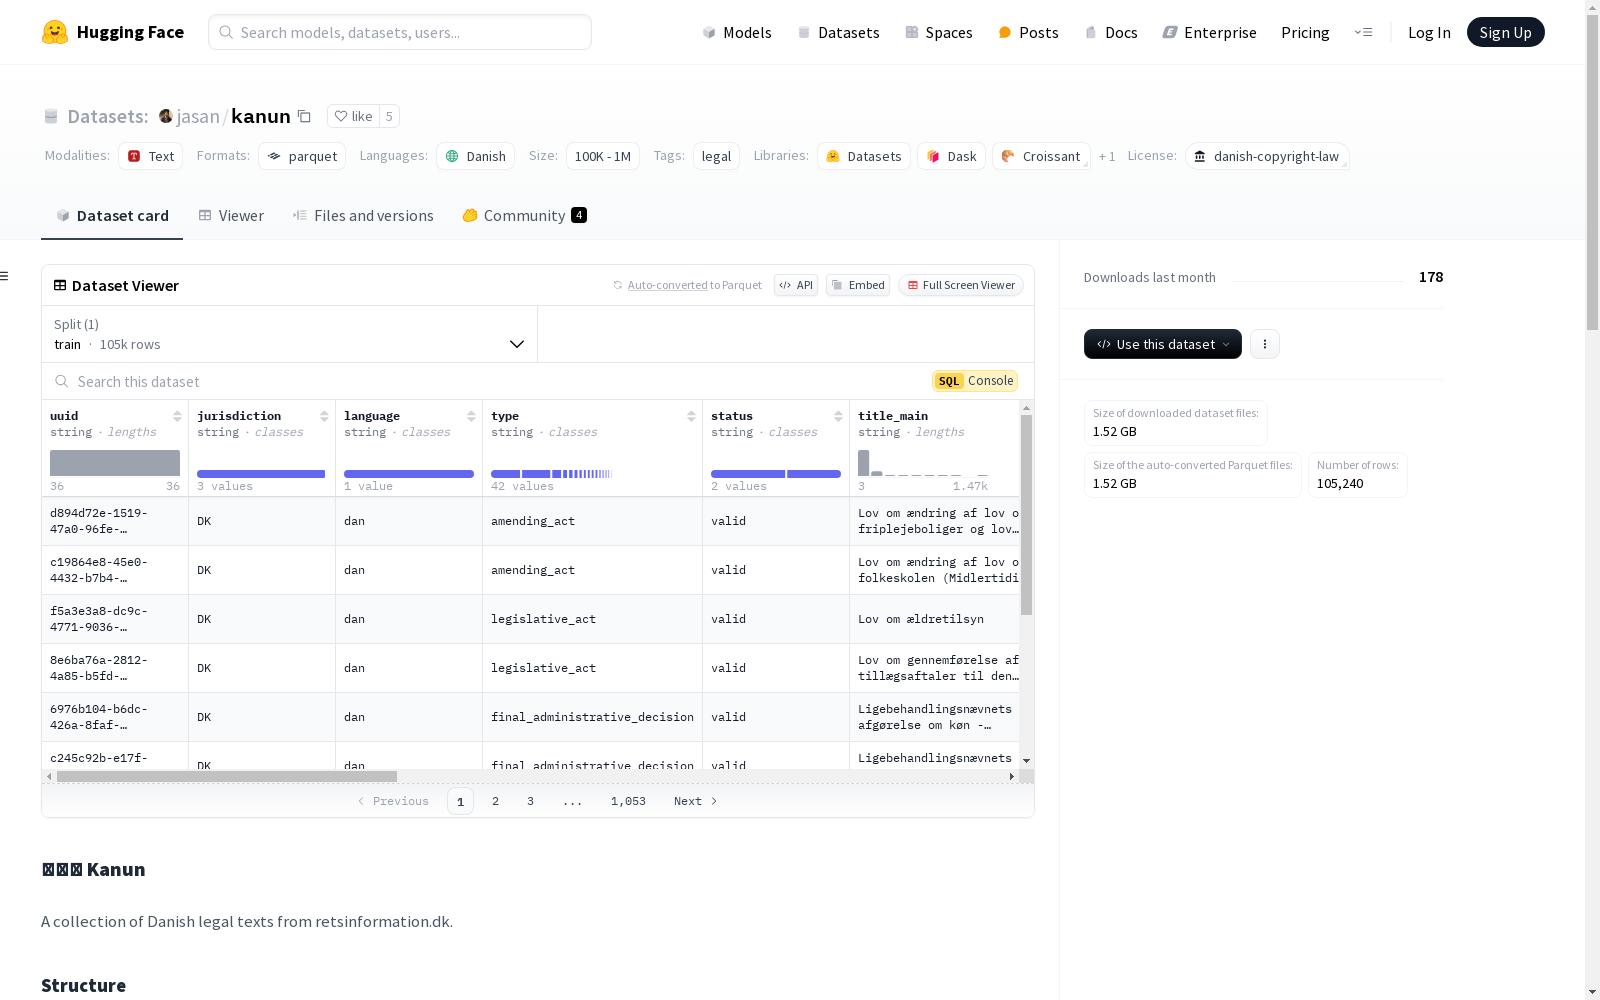This screenshot has width=1600, height=1000.
Task: Switch to the Dataset card tab
Action: click(112, 216)
